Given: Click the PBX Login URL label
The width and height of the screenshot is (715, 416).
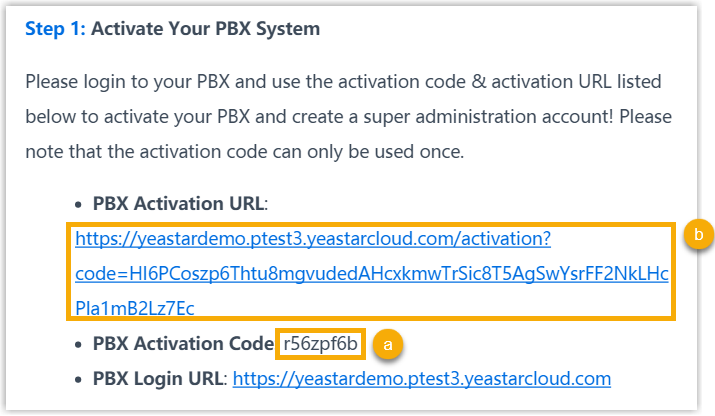Looking at the screenshot, I should coord(160,378).
